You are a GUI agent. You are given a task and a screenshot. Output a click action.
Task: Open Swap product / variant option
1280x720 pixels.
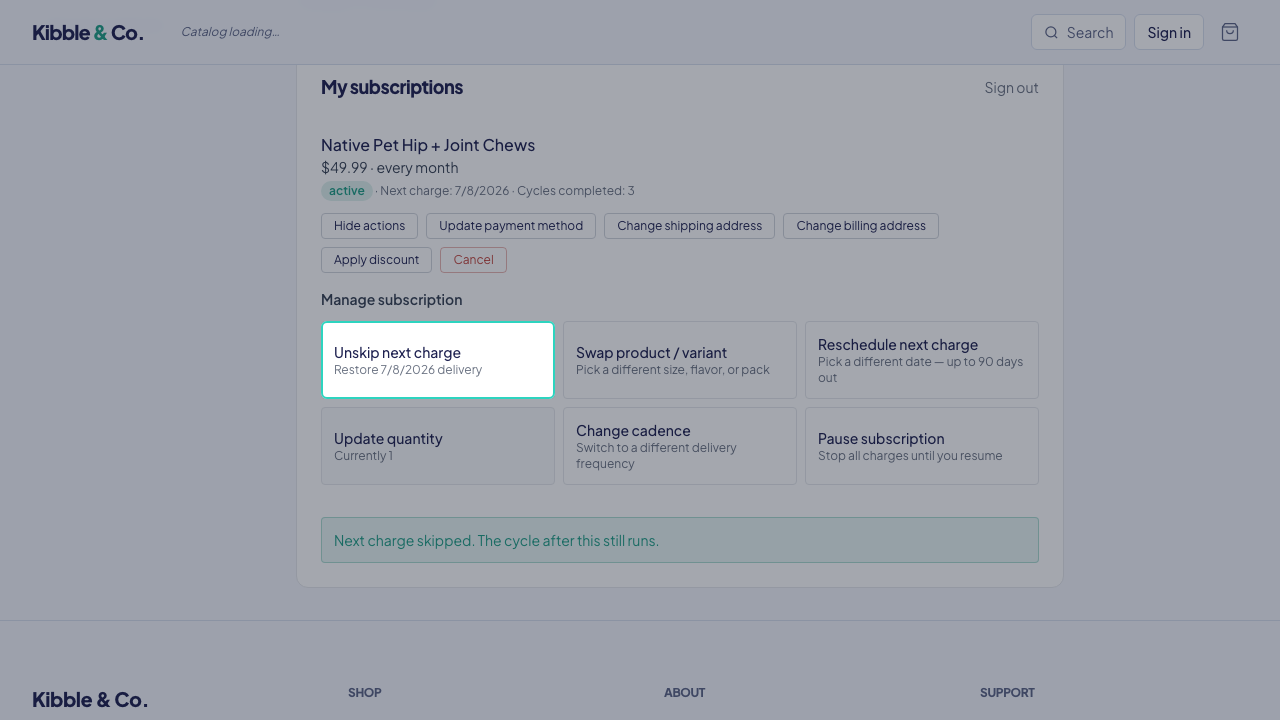click(x=680, y=360)
